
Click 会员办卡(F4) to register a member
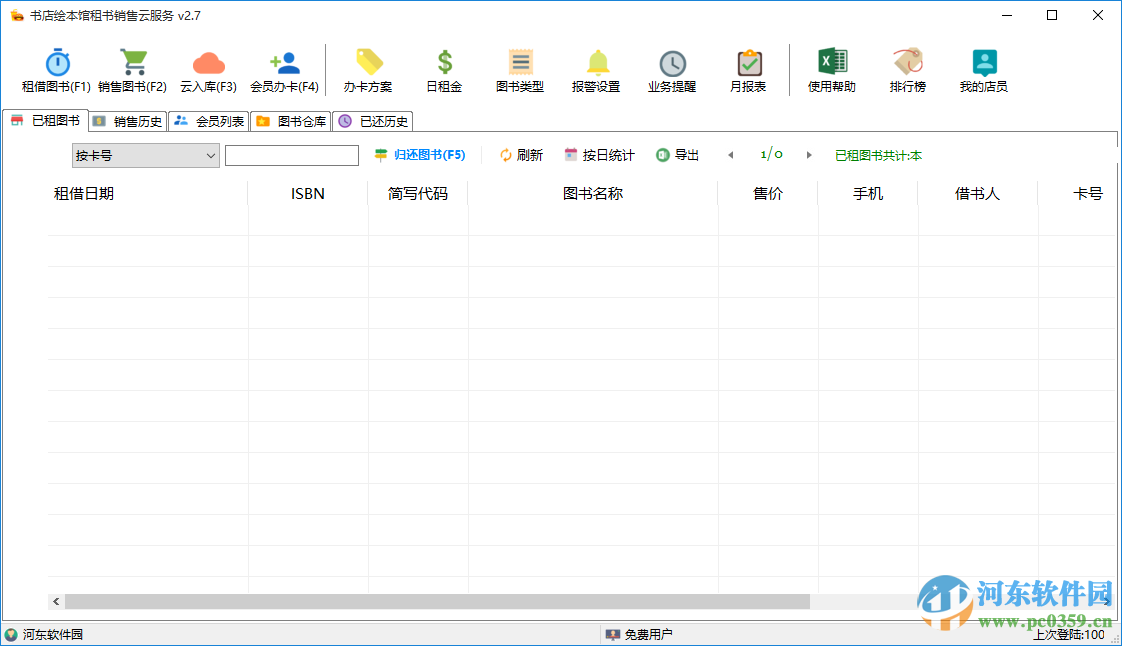[283, 68]
